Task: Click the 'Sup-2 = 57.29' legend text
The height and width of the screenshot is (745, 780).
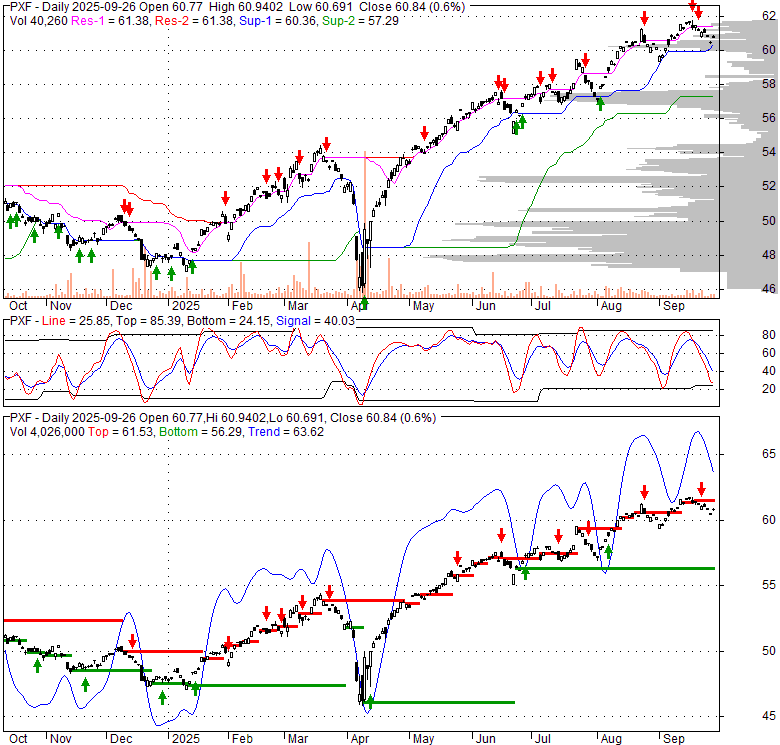Action: pos(360,21)
